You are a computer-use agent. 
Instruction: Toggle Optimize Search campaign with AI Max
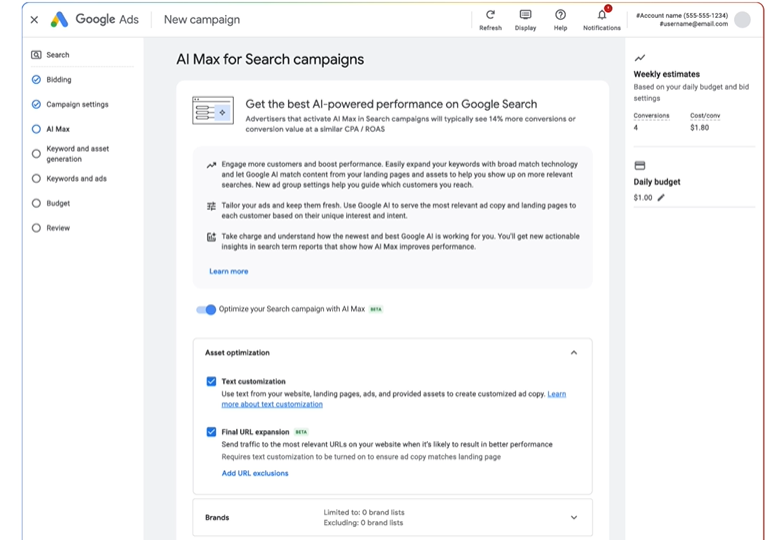[x=206, y=310]
